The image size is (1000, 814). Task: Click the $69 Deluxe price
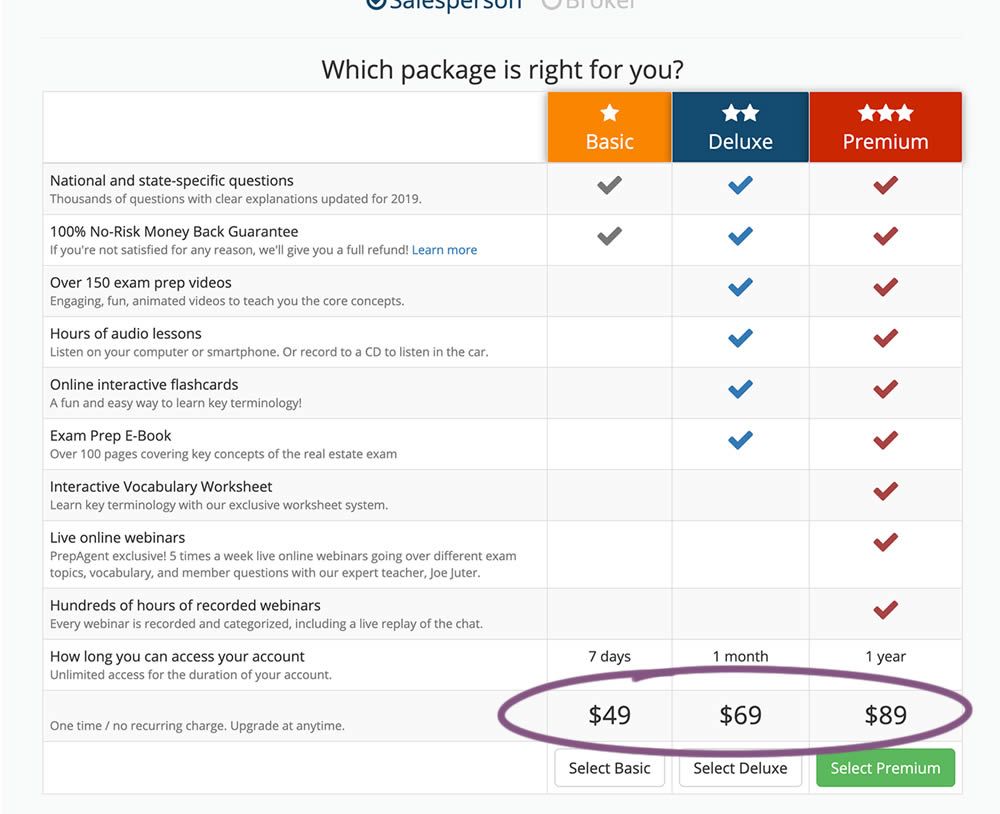tap(740, 715)
